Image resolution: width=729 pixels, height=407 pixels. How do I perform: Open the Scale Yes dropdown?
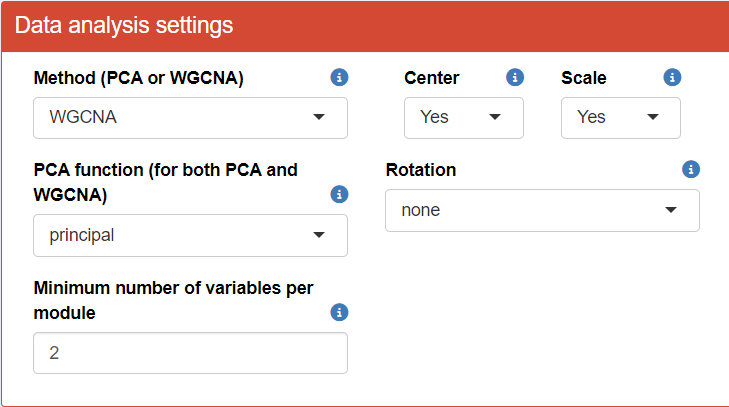620,117
